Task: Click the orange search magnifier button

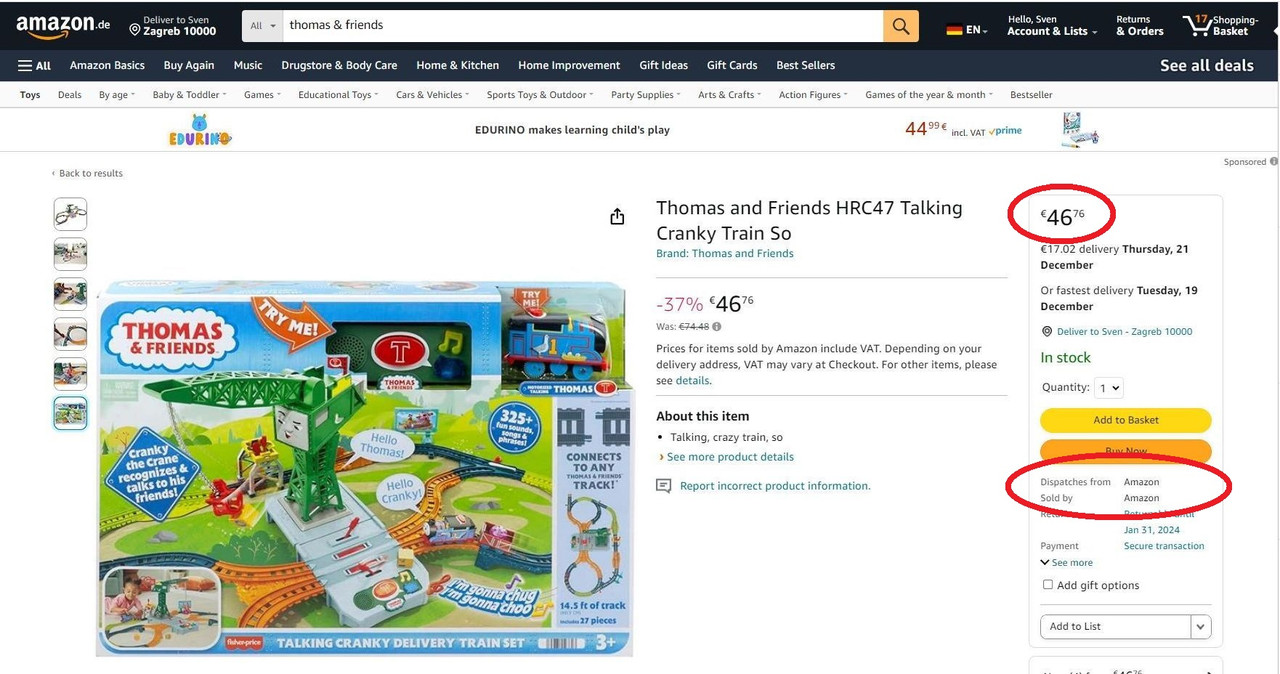Action: click(x=900, y=26)
